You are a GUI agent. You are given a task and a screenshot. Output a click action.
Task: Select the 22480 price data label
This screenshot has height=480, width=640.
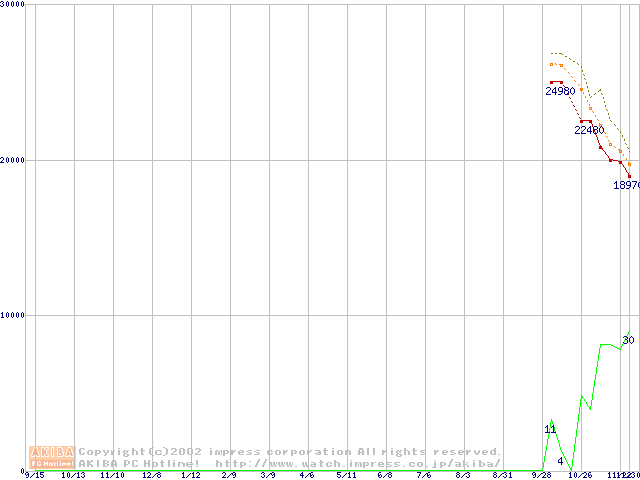click(589, 130)
